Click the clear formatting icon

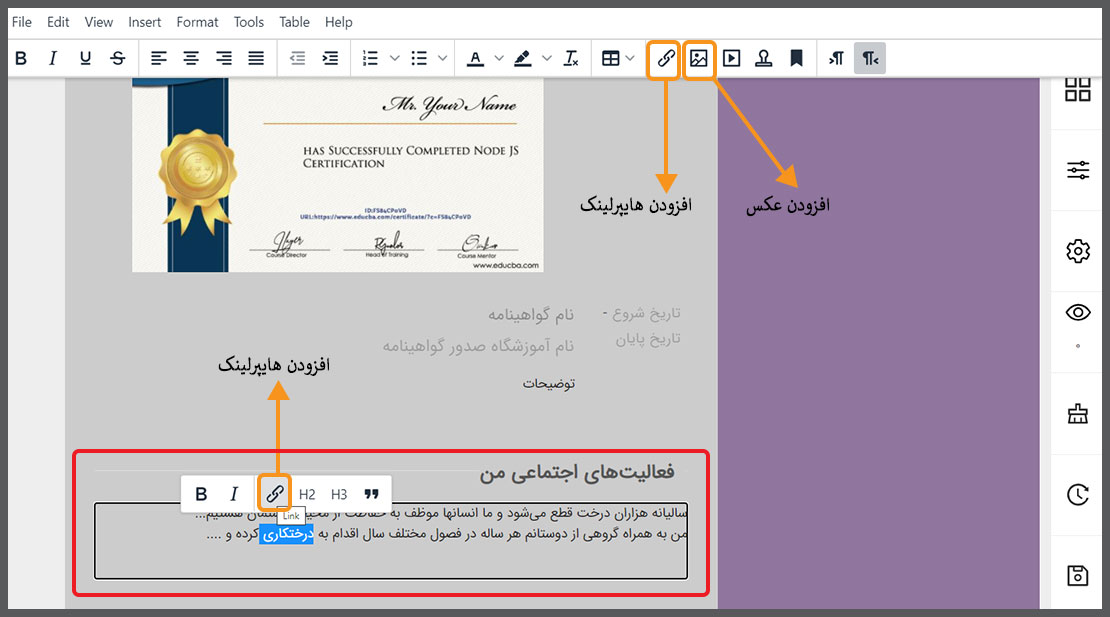pyautogui.click(x=571, y=59)
